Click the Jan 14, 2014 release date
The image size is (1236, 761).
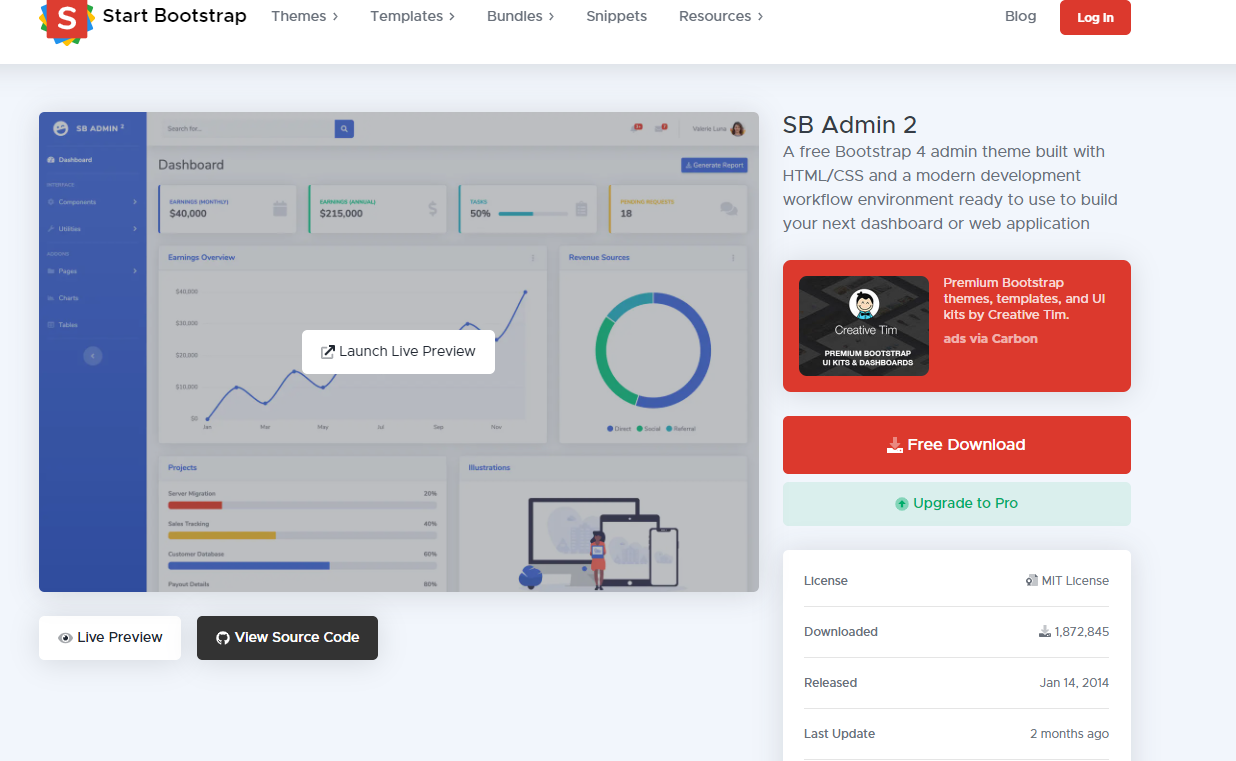pyautogui.click(x=1074, y=683)
